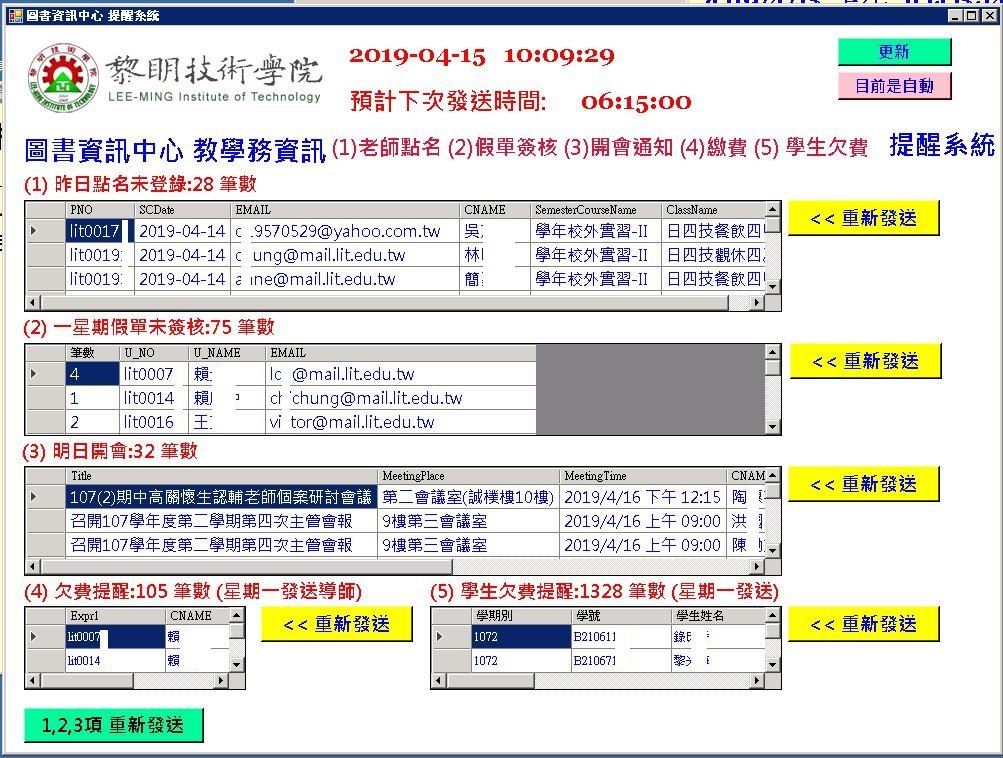Select the U_NAME column header in leave table
This screenshot has width=1003, height=758.
click(x=226, y=353)
